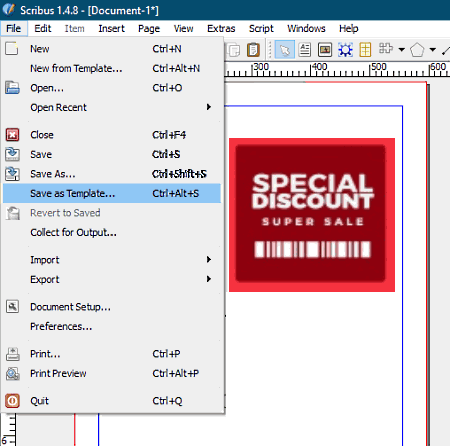Select the Insert Shape tool
Image resolution: width=450 pixels, height=446 pixels.
(x=386, y=49)
